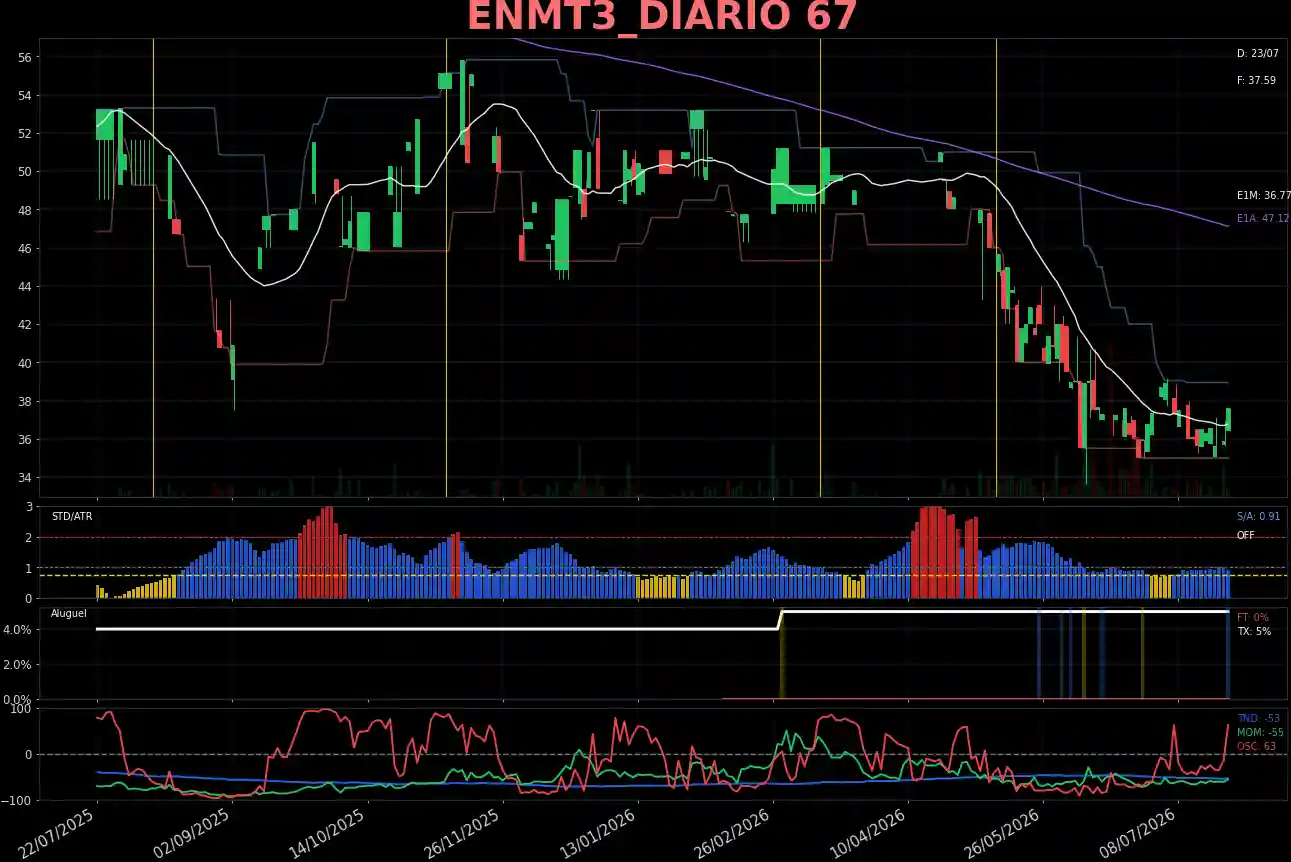This screenshot has height=862, width=1291.
Task: Click the 2.0% Aluguel axis label
Action: [x=19, y=665]
